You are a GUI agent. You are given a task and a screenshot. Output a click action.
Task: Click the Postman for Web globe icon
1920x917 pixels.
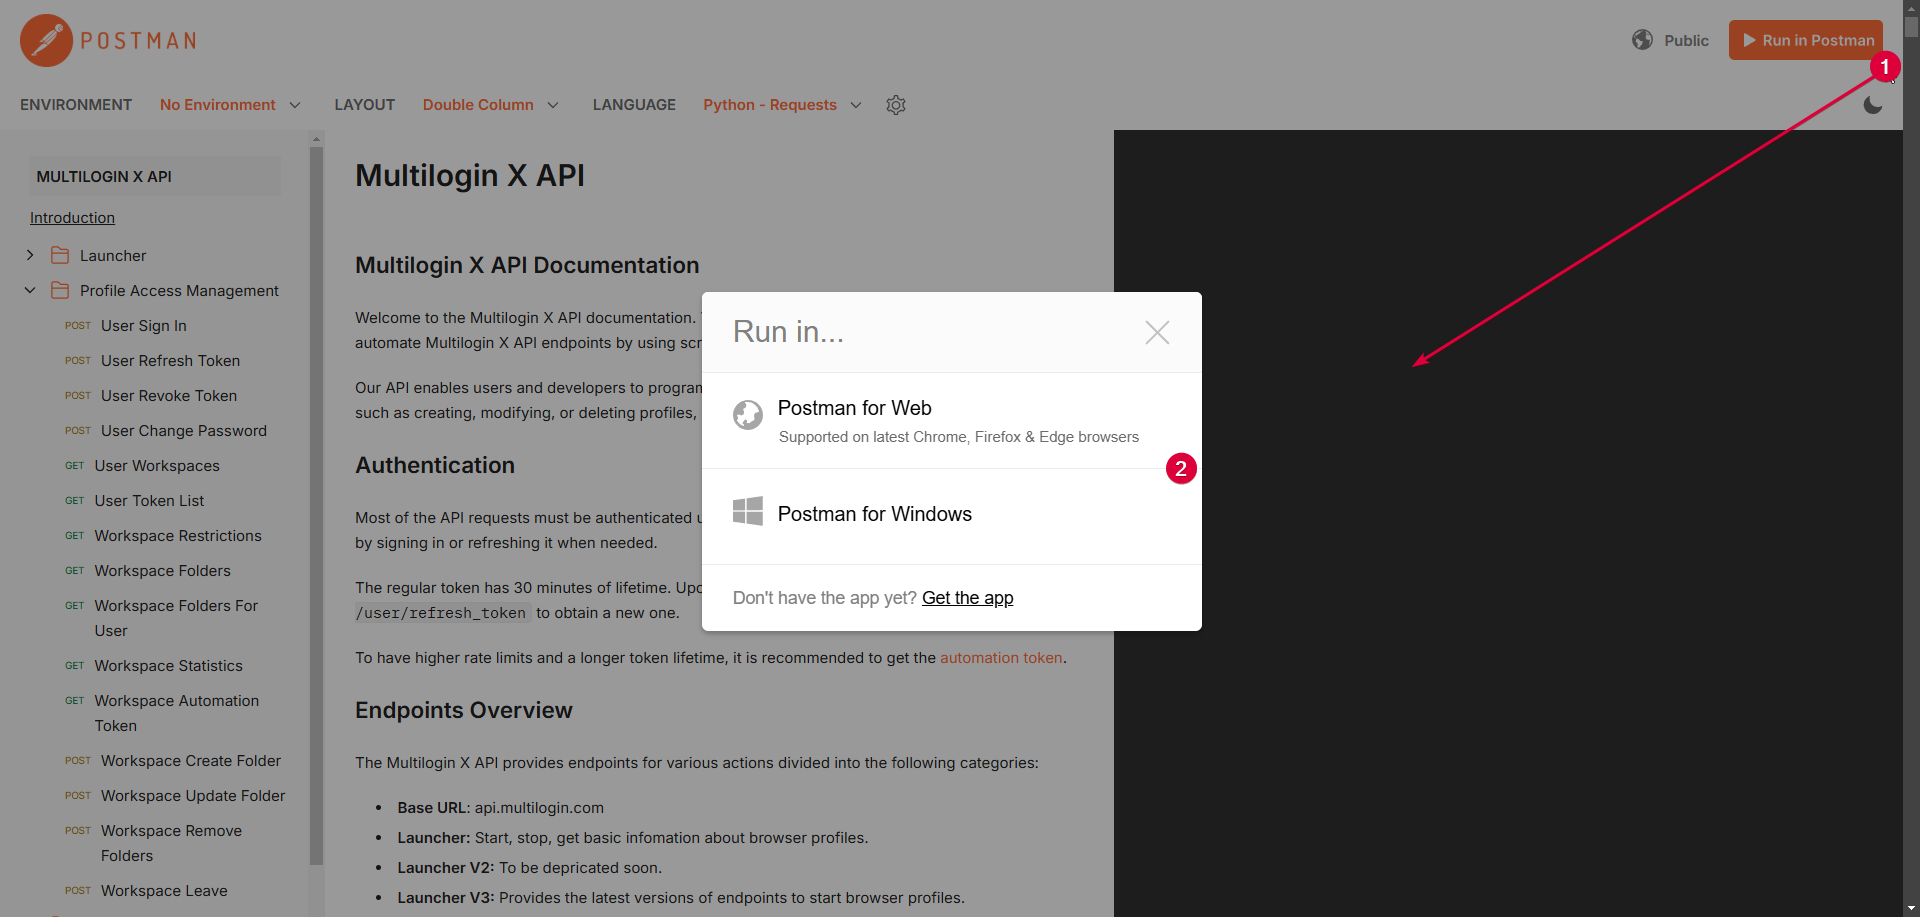(748, 415)
